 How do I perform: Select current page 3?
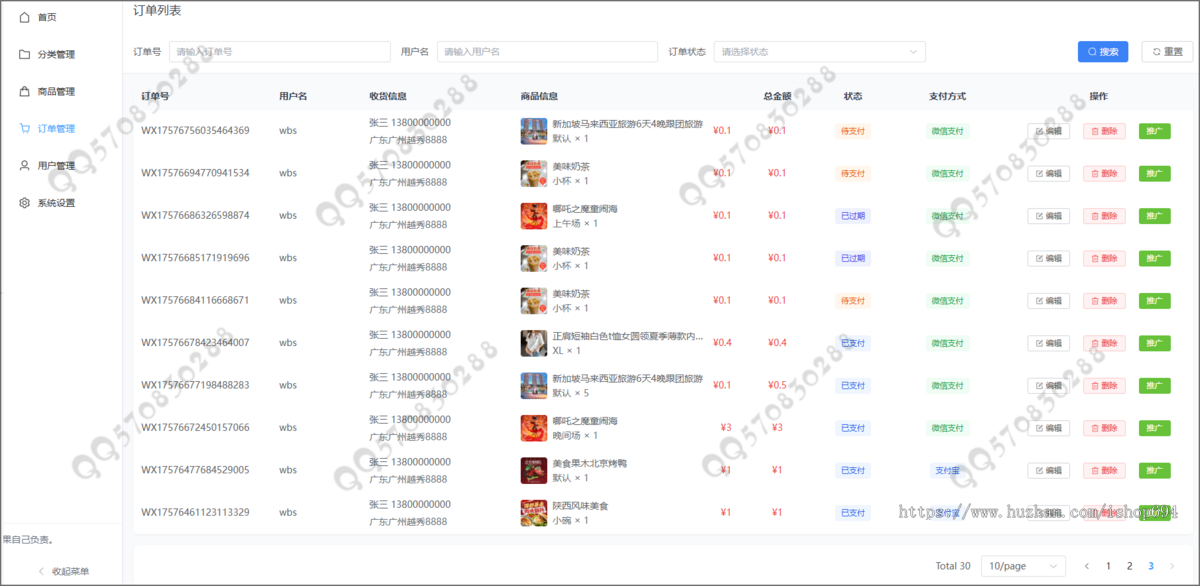tap(1151, 566)
